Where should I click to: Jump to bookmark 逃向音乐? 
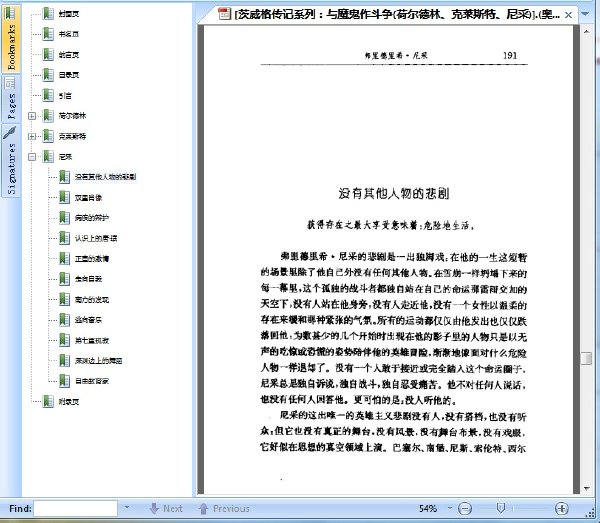pos(88,320)
